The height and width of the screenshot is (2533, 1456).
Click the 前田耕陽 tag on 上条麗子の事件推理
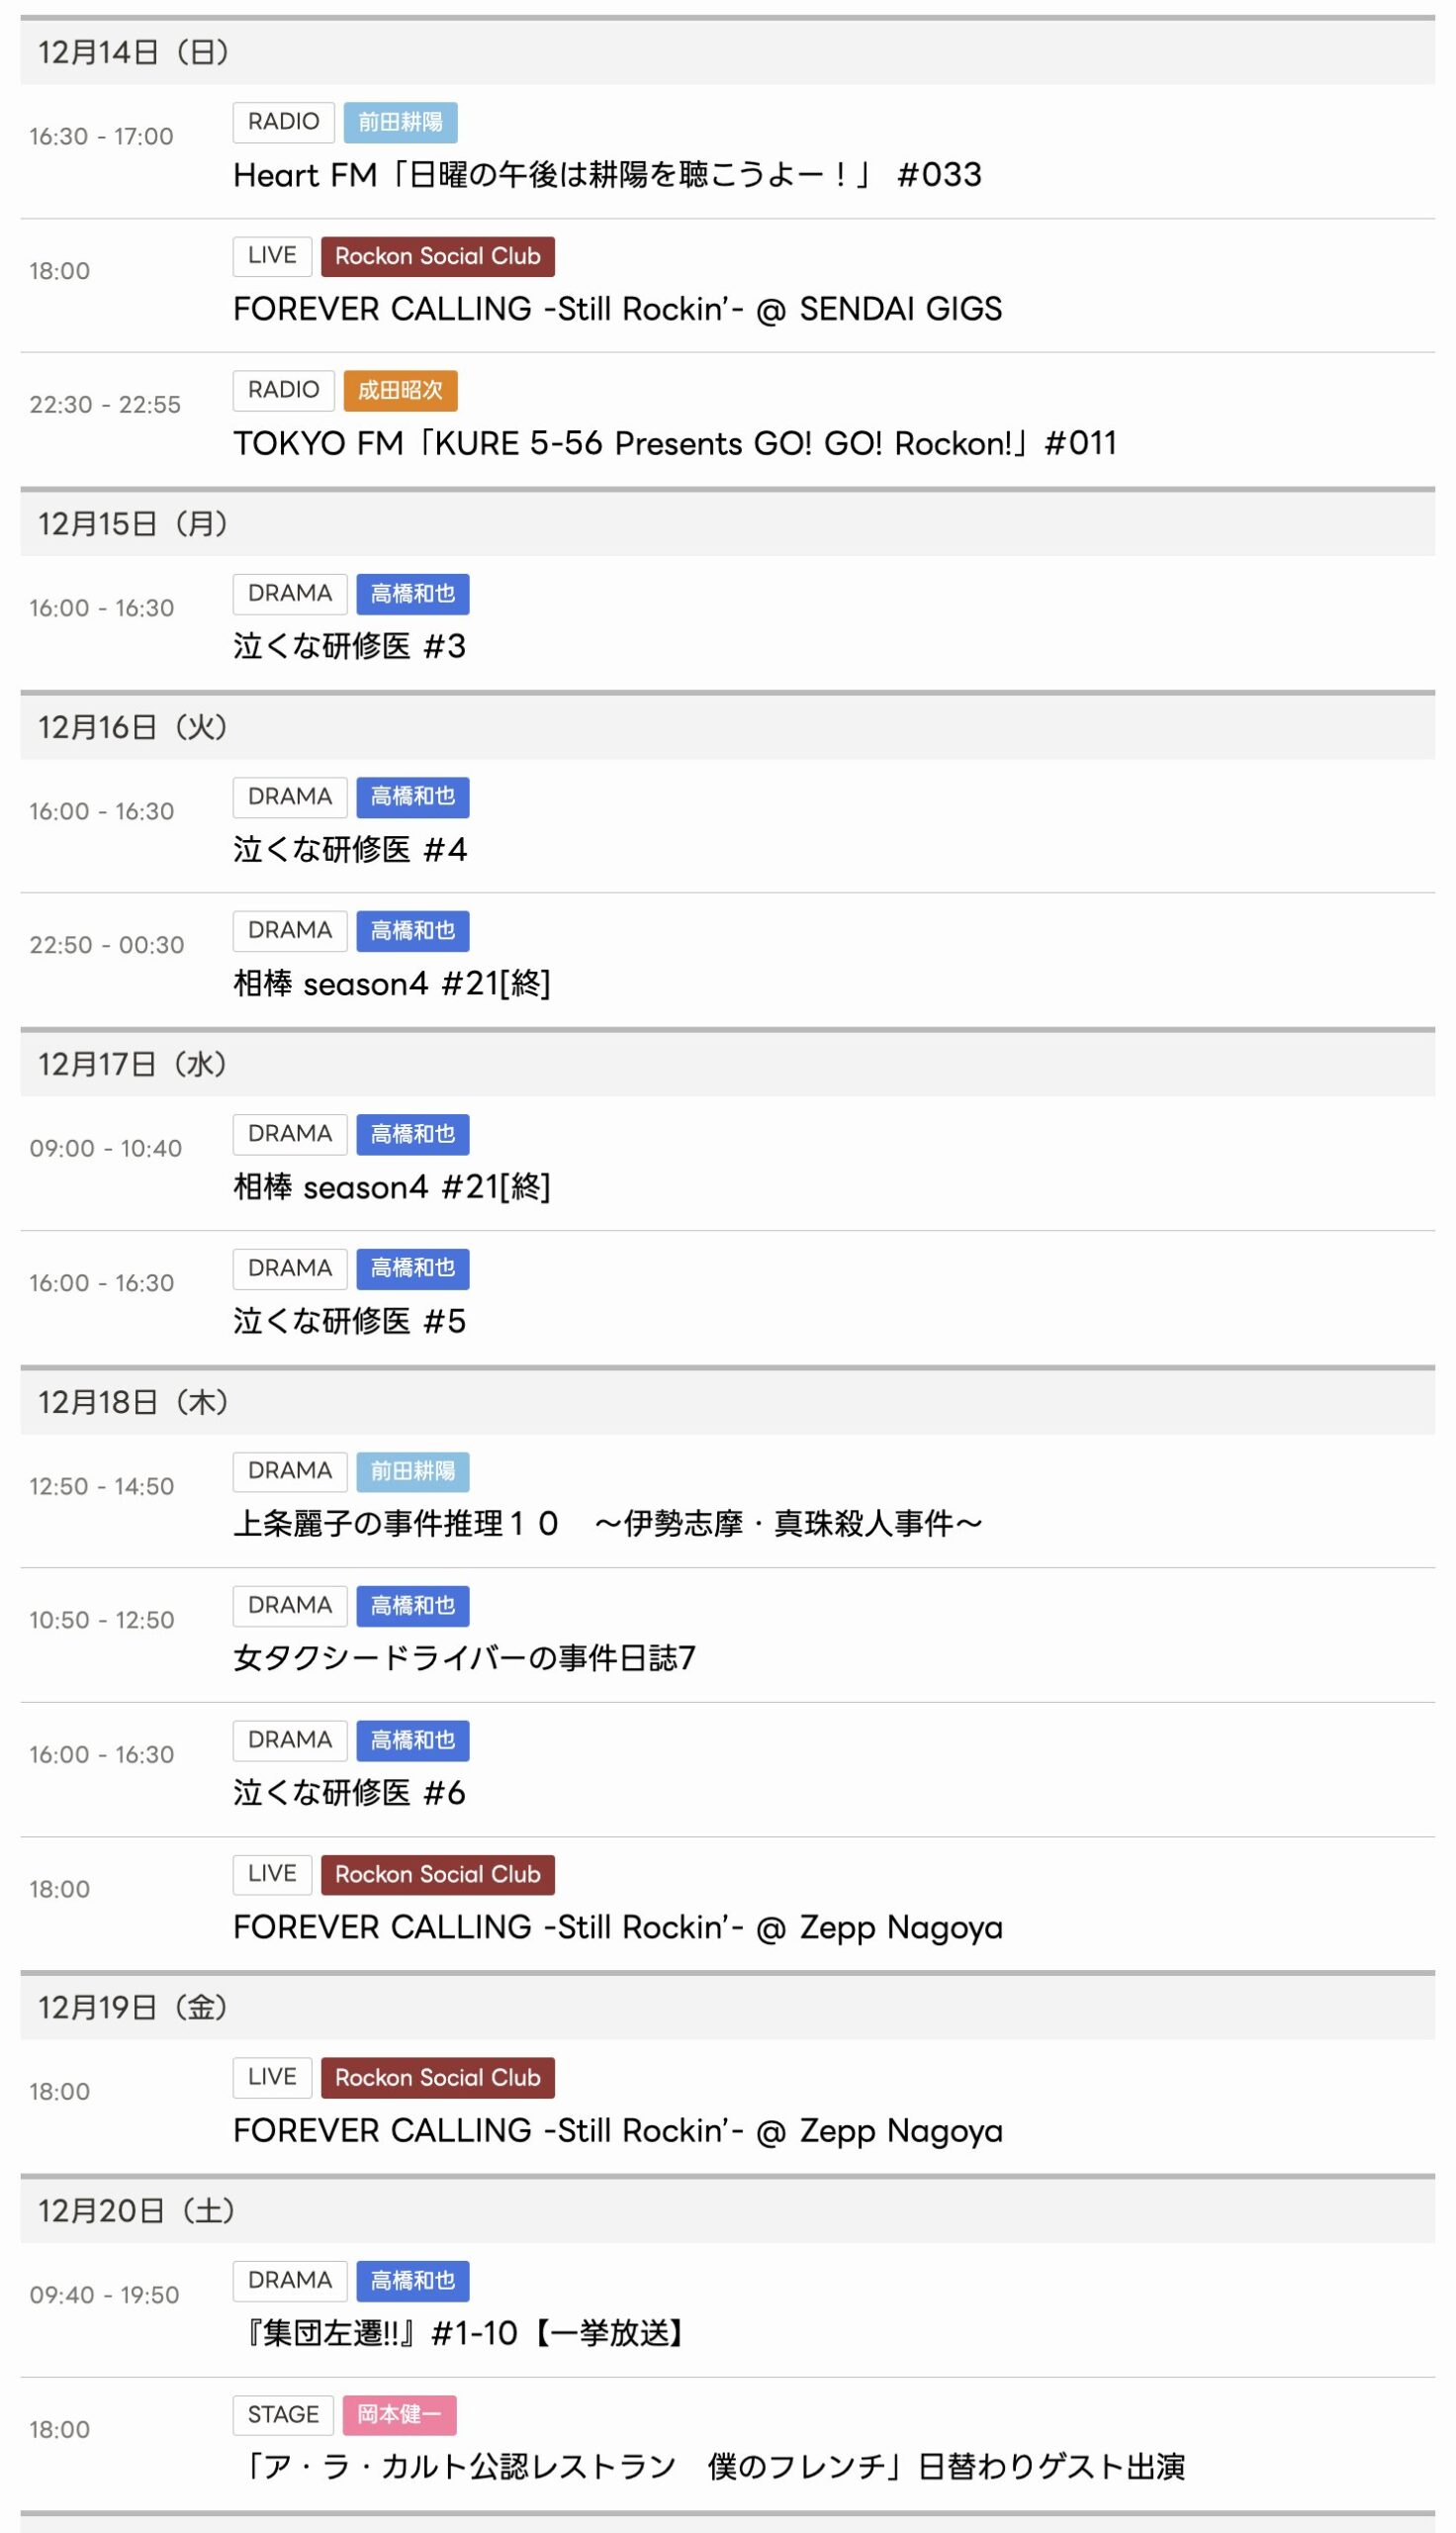coord(412,1471)
